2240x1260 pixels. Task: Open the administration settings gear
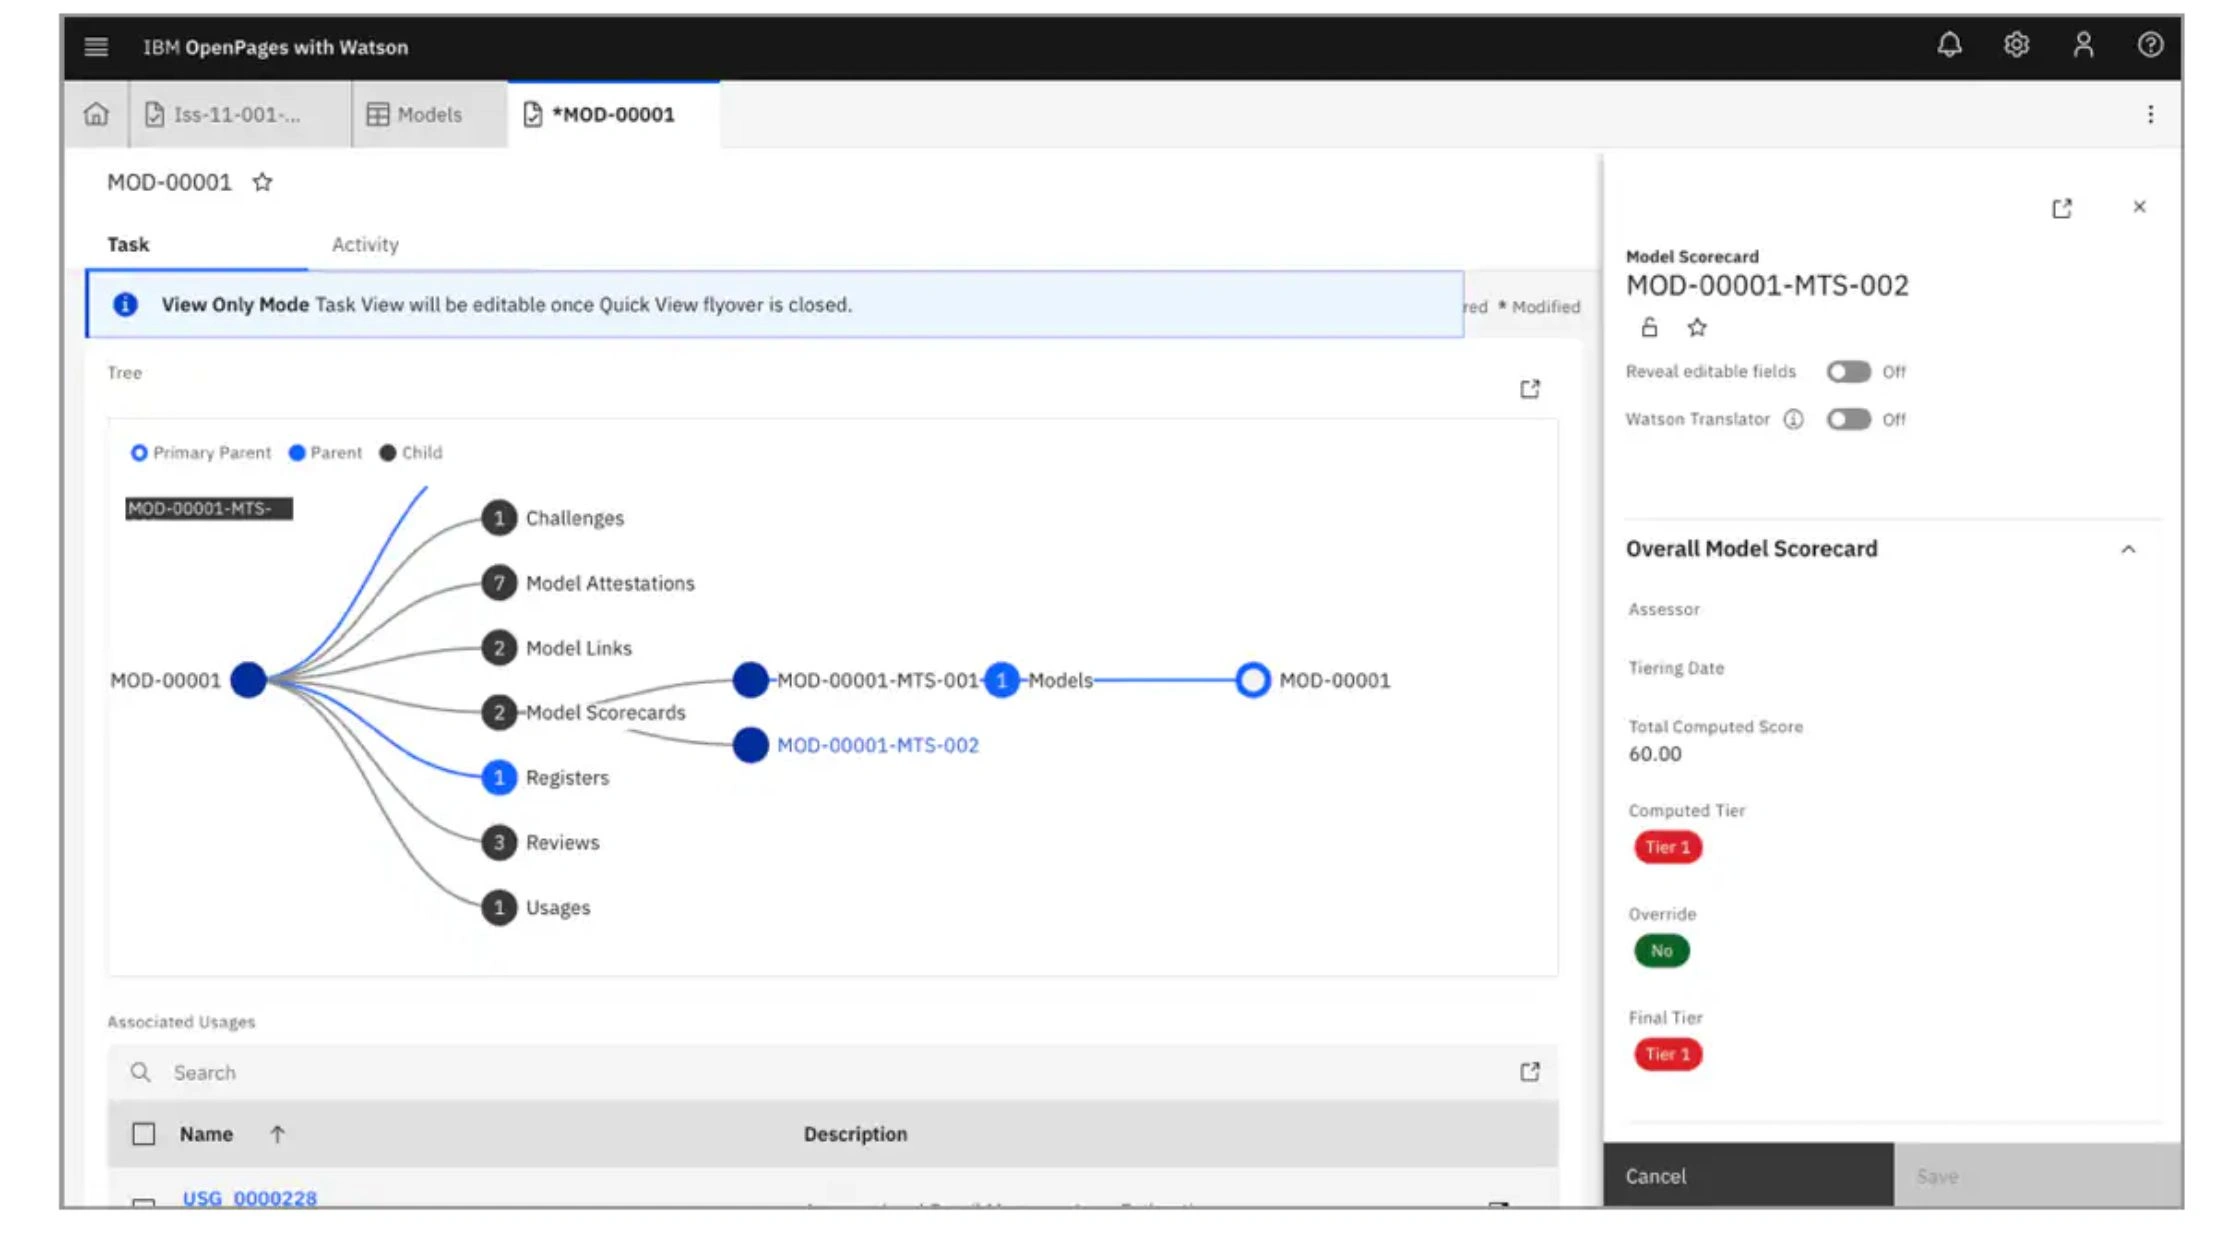click(2016, 45)
